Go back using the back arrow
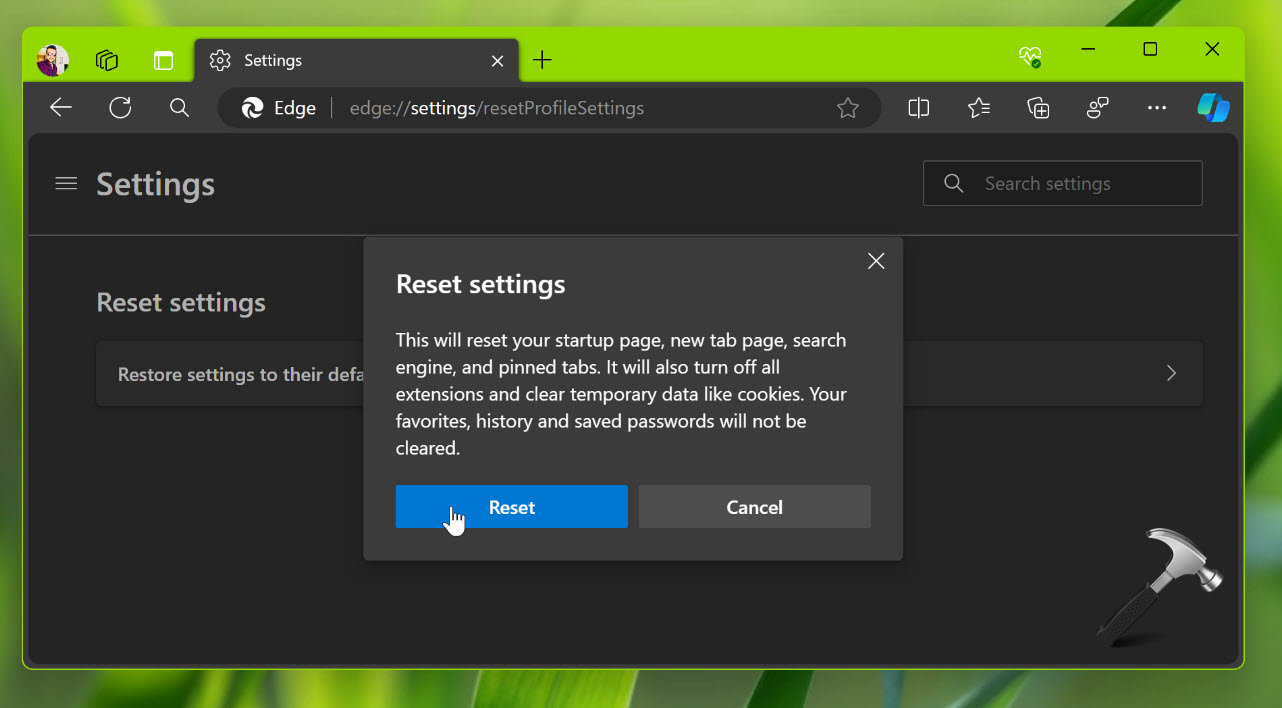This screenshot has height=708, width=1282. [61, 108]
